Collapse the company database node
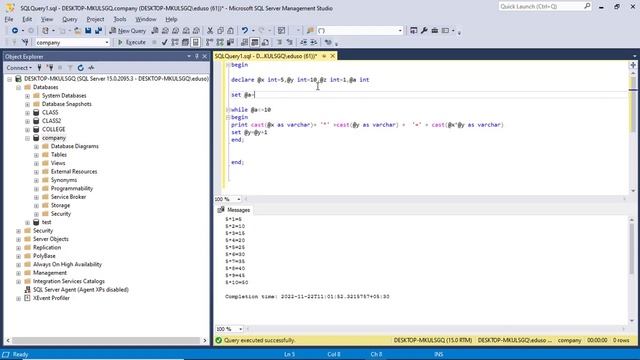This screenshot has height=360, width=640. pyautogui.click(x=27, y=138)
